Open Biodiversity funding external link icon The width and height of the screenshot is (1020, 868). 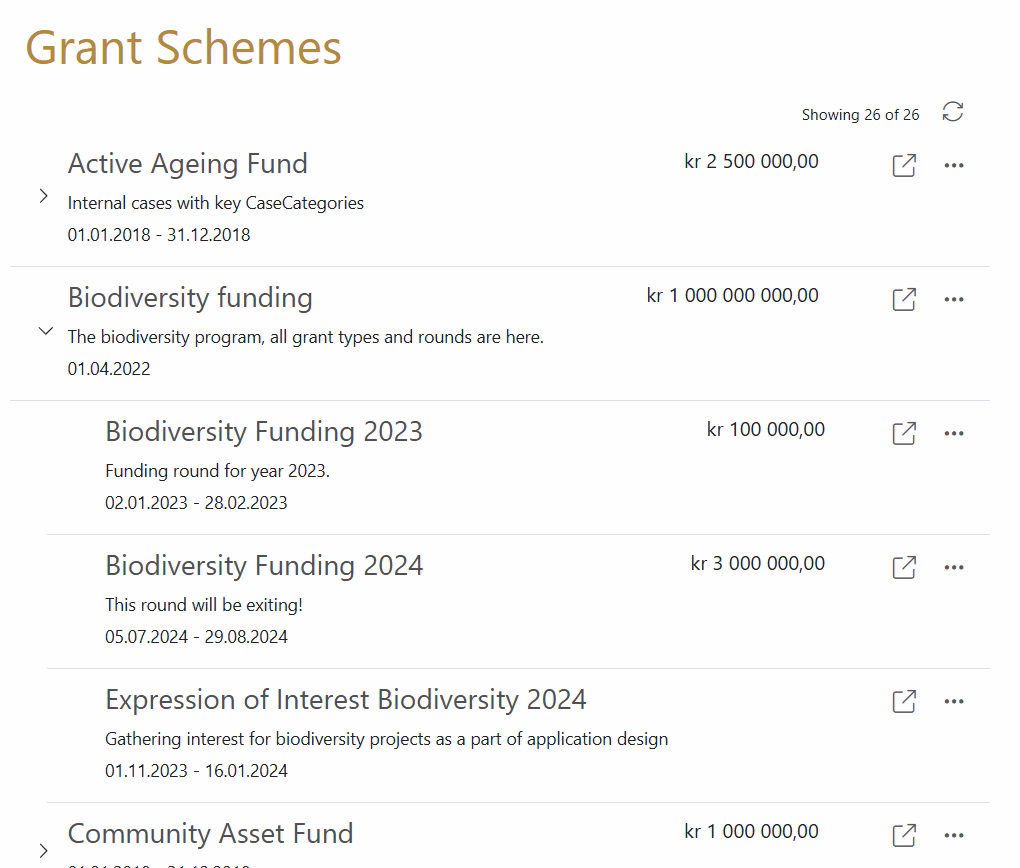click(904, 299)
